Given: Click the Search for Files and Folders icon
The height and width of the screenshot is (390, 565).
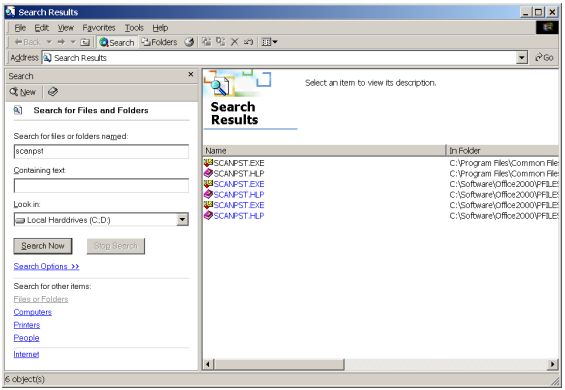Looking at the screenshot, I should click(18, 110).
